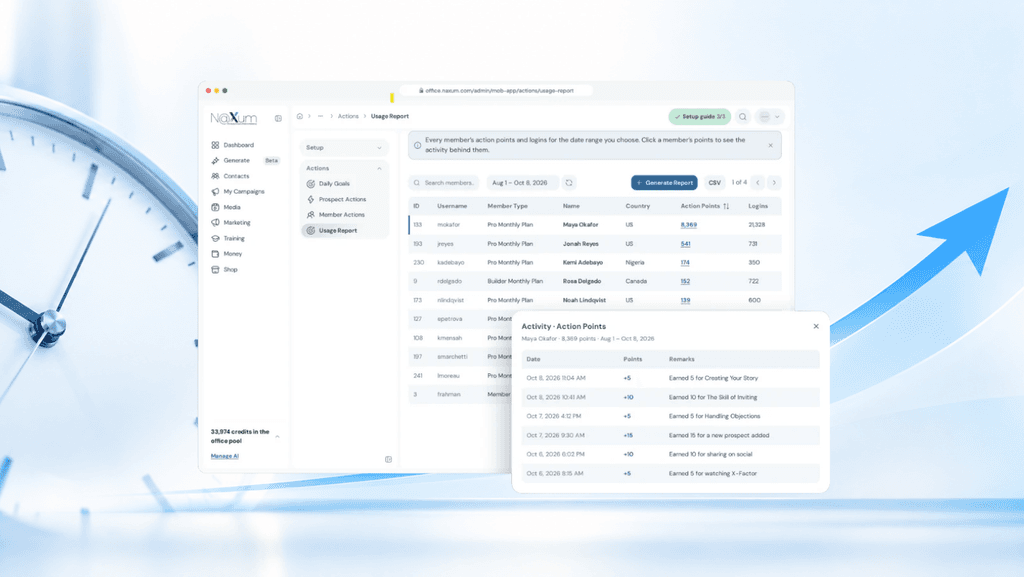Open the Dashboard icon in sidebar
The width and height of the screenshot is (1024, 577).
[215, 145]
